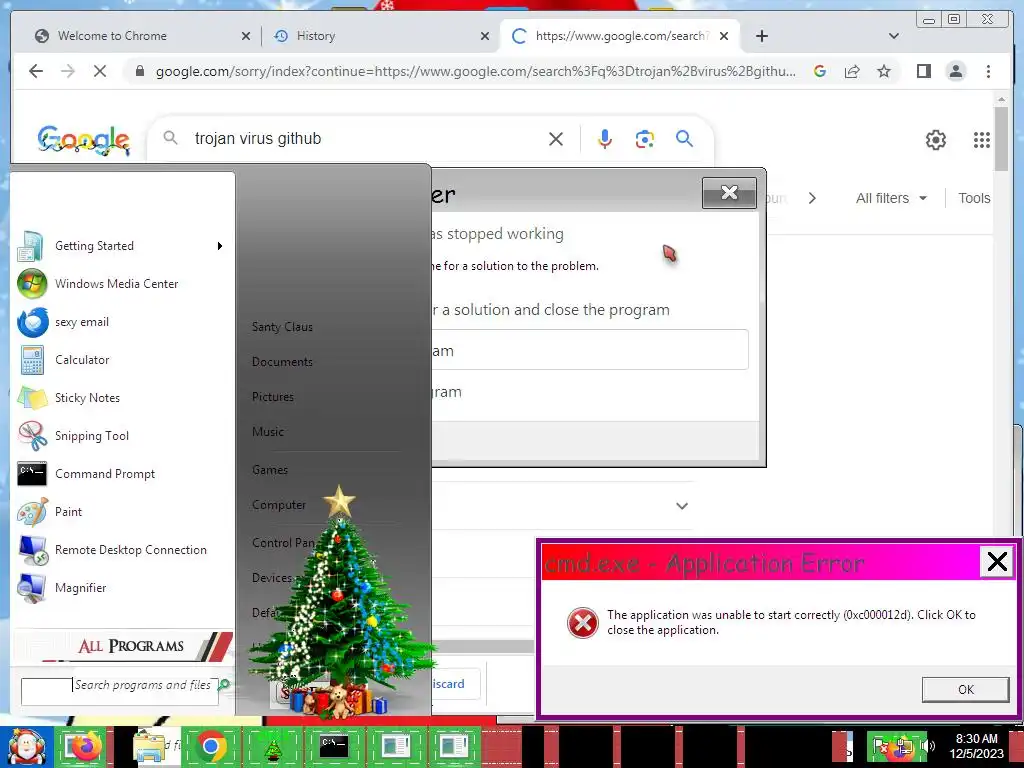Launch Magnifier from Start menu
The height and width of the screenshot is (768, 1024).
[80, 588]
